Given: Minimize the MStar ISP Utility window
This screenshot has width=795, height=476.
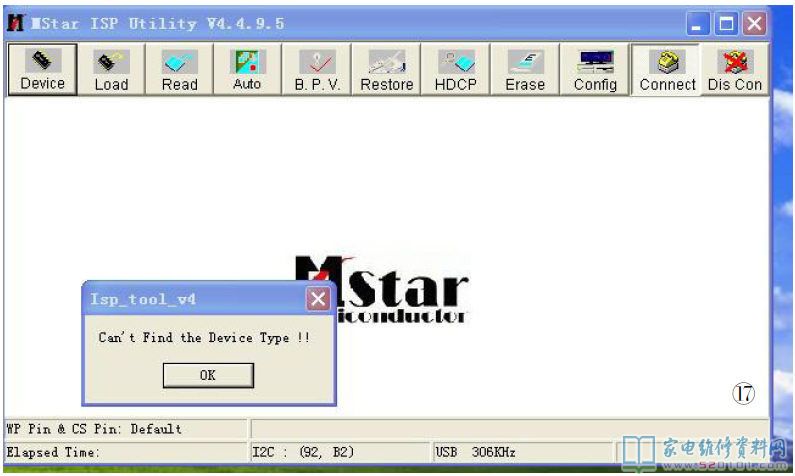Looking at the screenshot, I should tap(699, 23).
